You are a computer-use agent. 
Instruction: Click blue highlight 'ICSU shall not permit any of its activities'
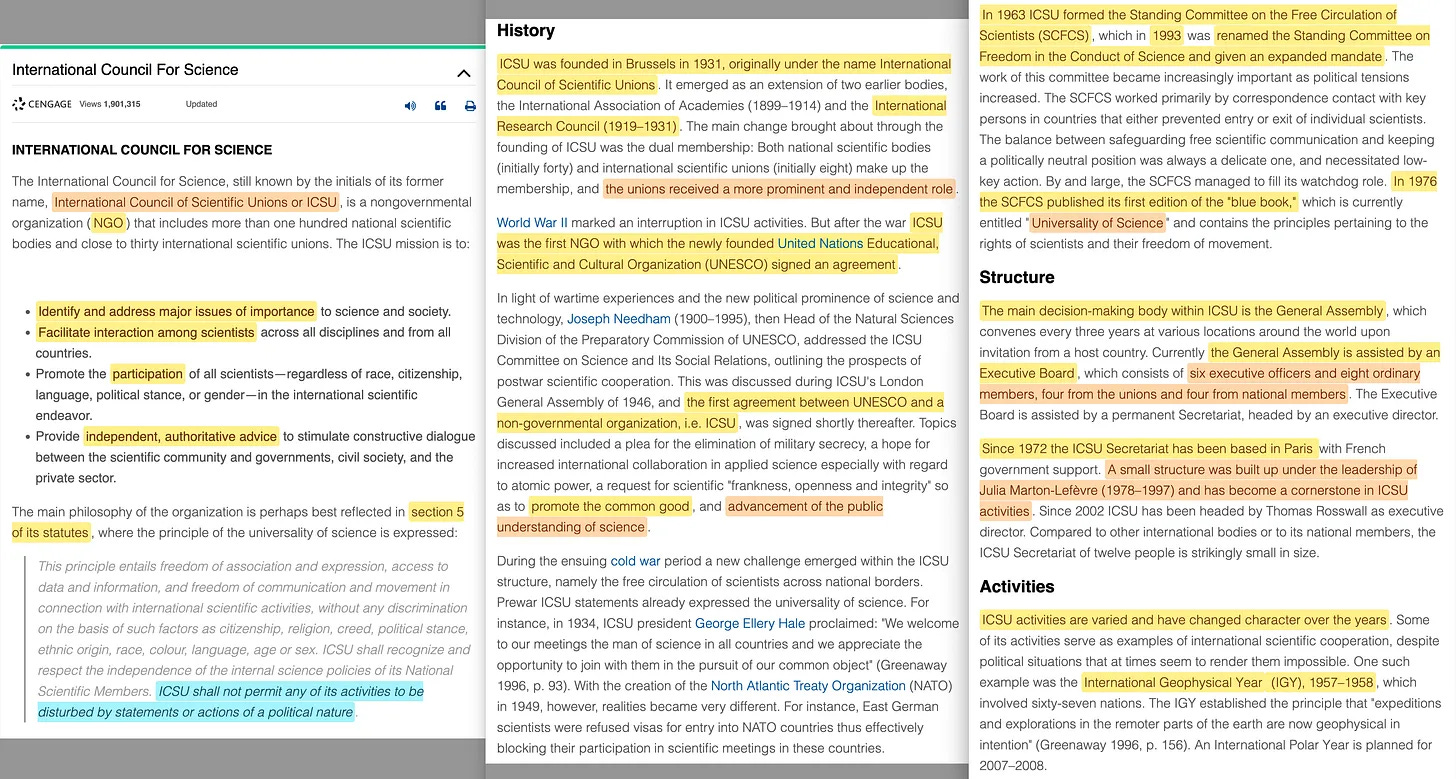tap(291, 691)
